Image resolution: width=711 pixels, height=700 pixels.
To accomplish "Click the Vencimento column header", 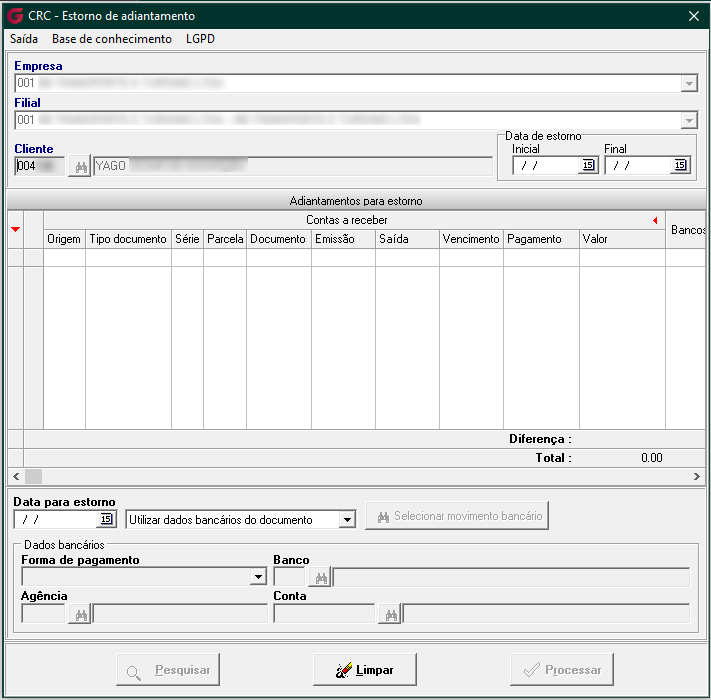I will [x=471, y=239].
